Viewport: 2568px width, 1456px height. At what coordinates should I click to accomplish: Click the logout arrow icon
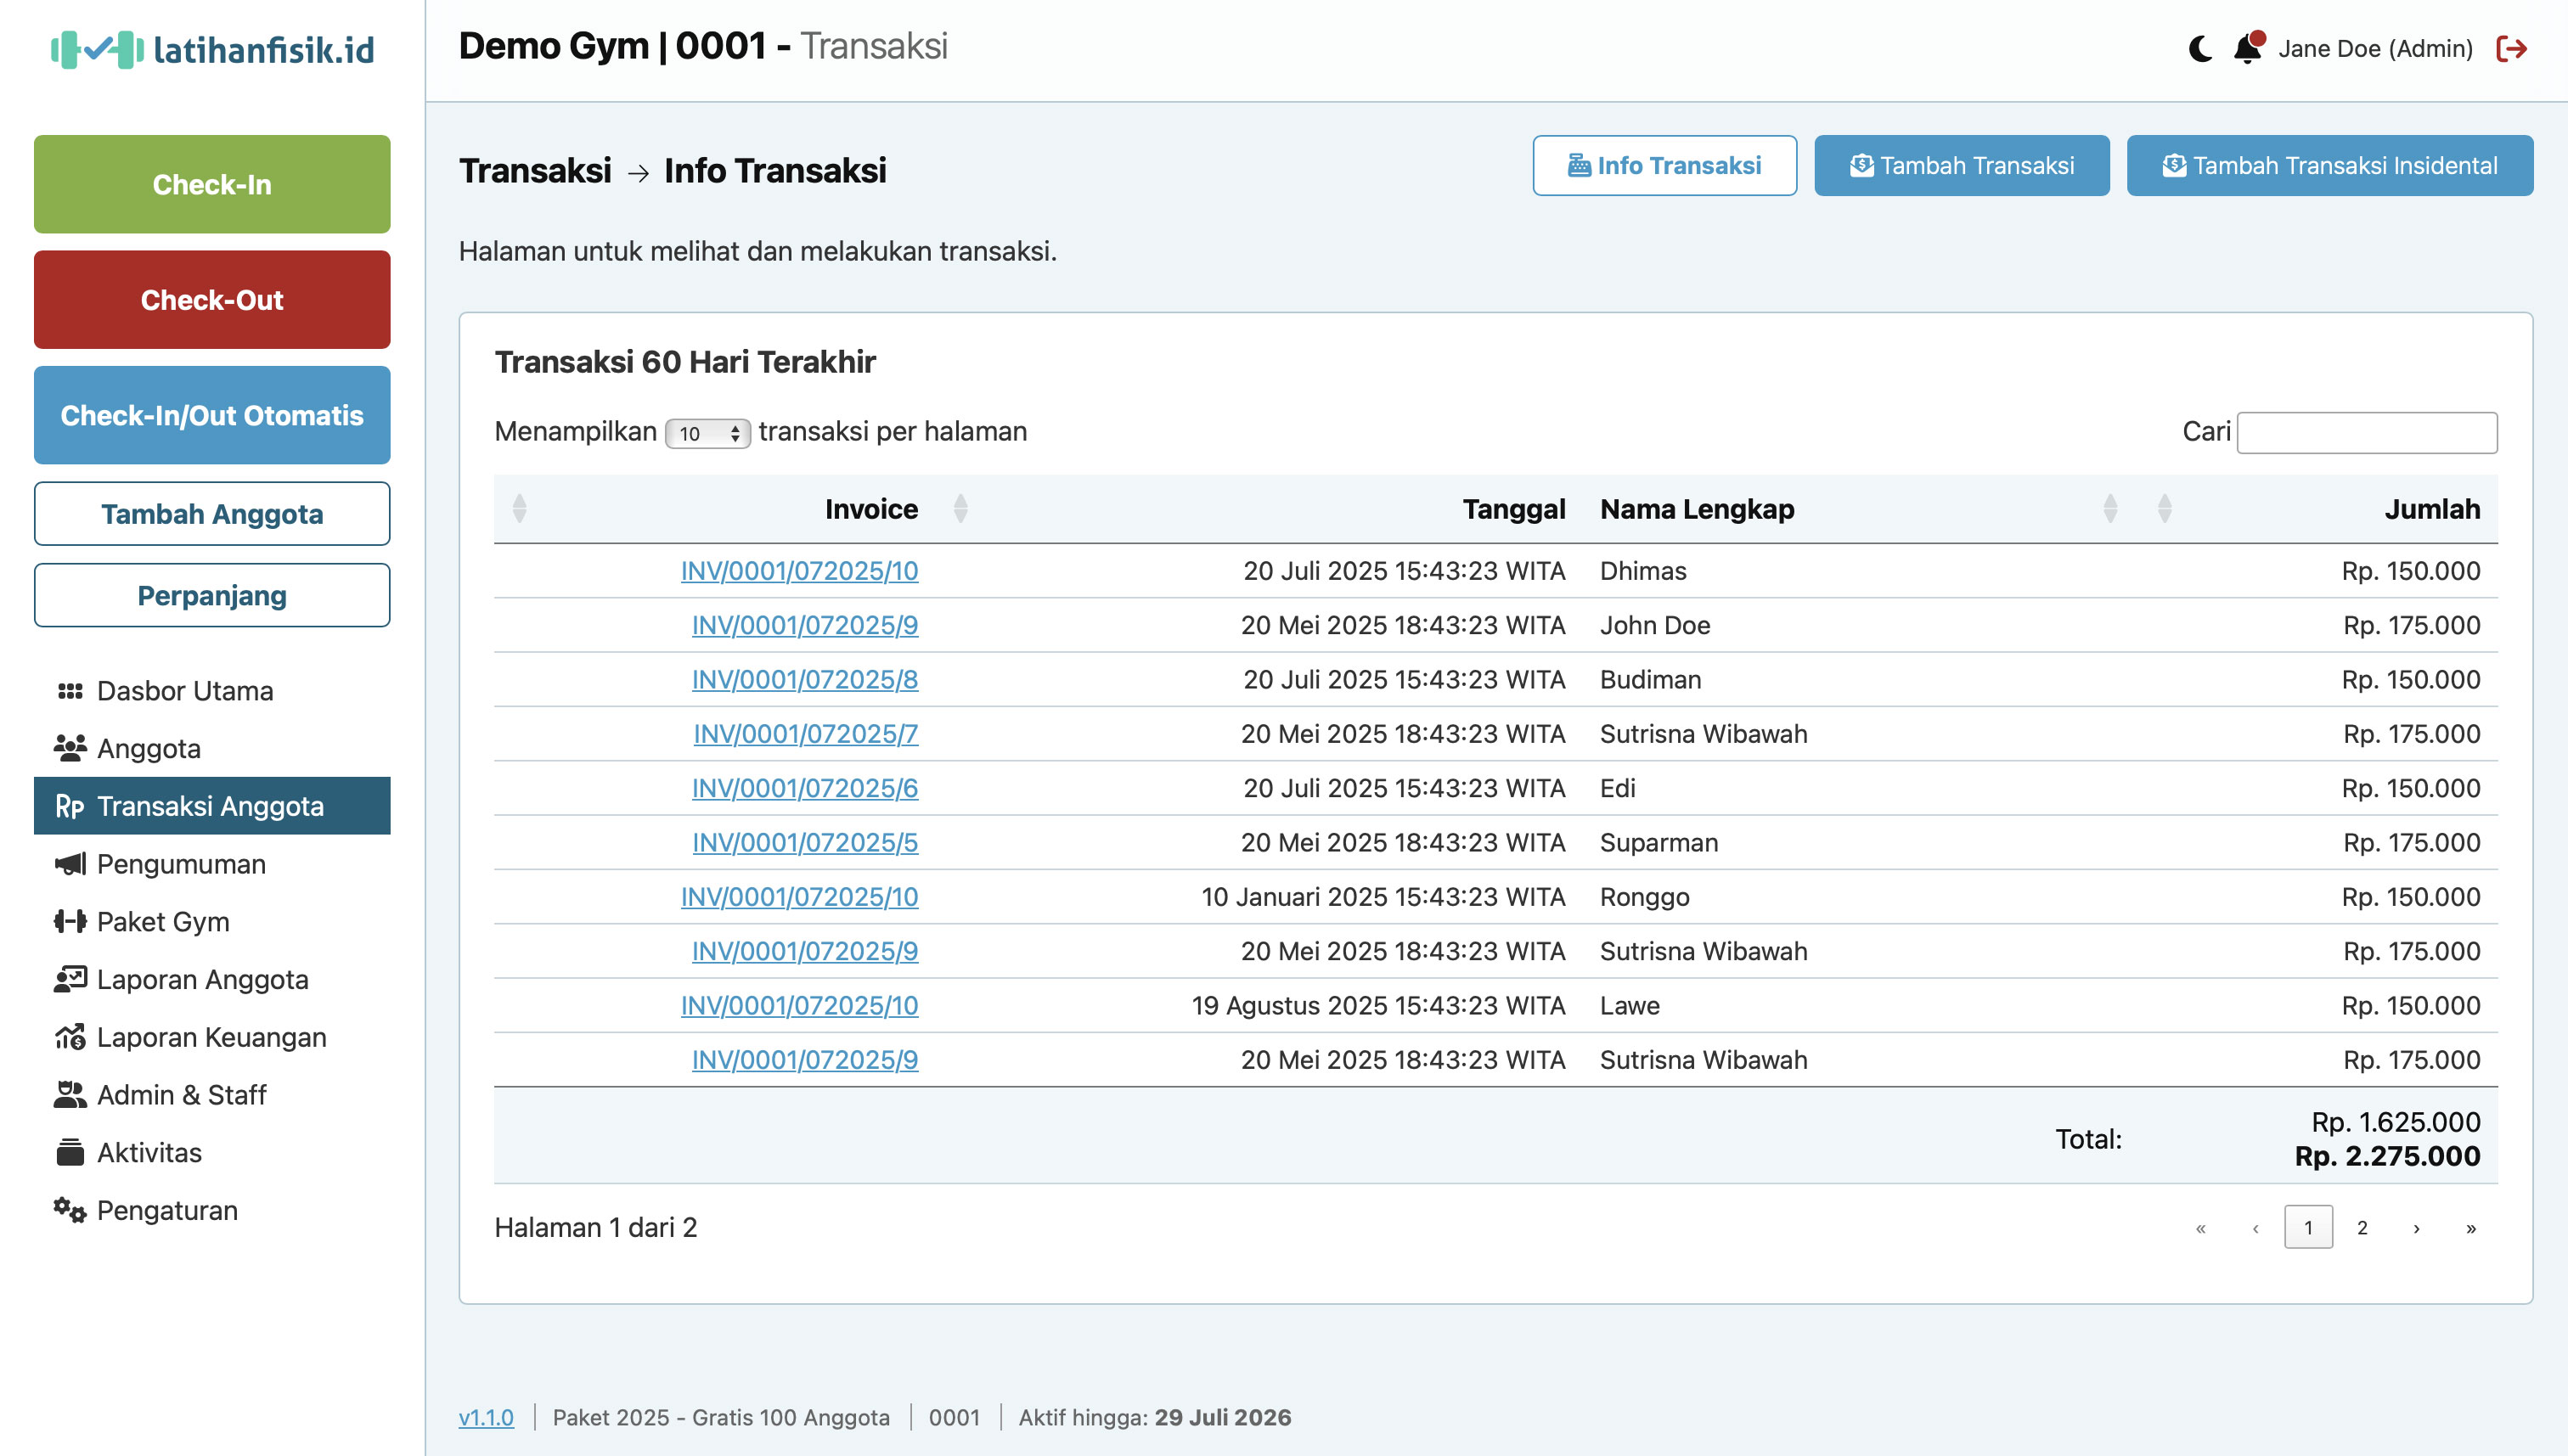click(2512, 48)
